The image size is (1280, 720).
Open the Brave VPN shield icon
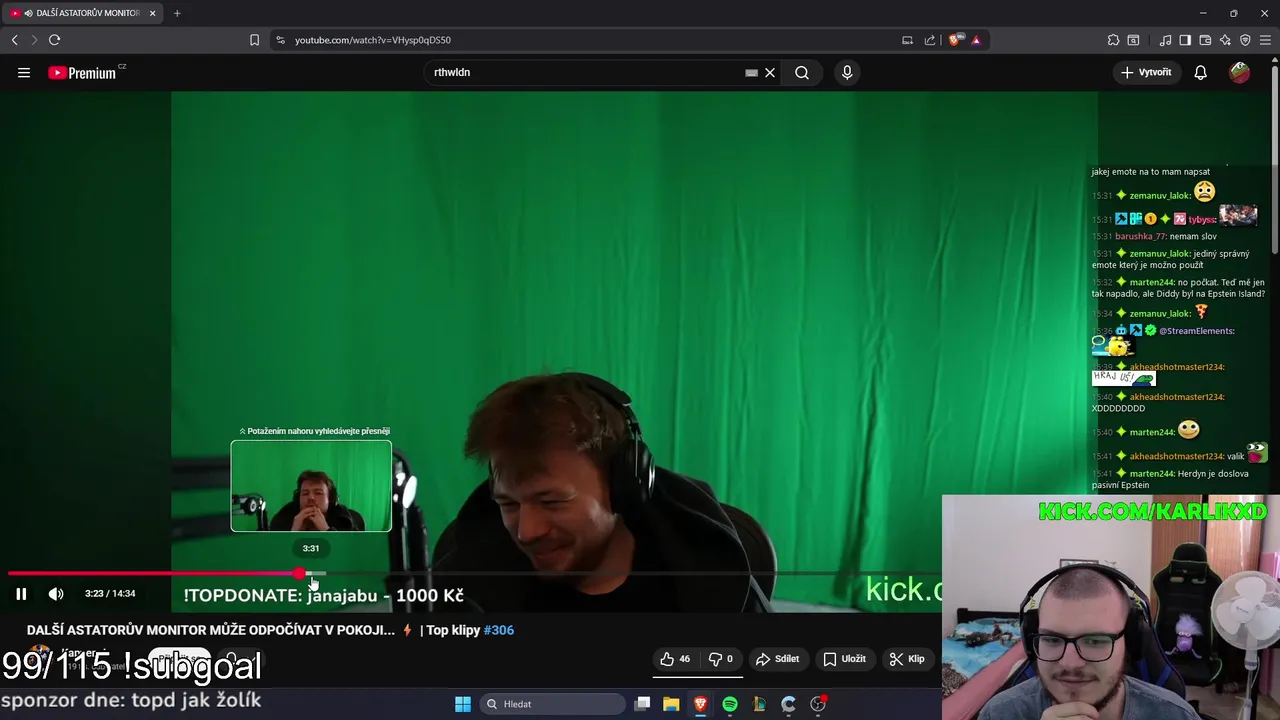(1245, 40)
